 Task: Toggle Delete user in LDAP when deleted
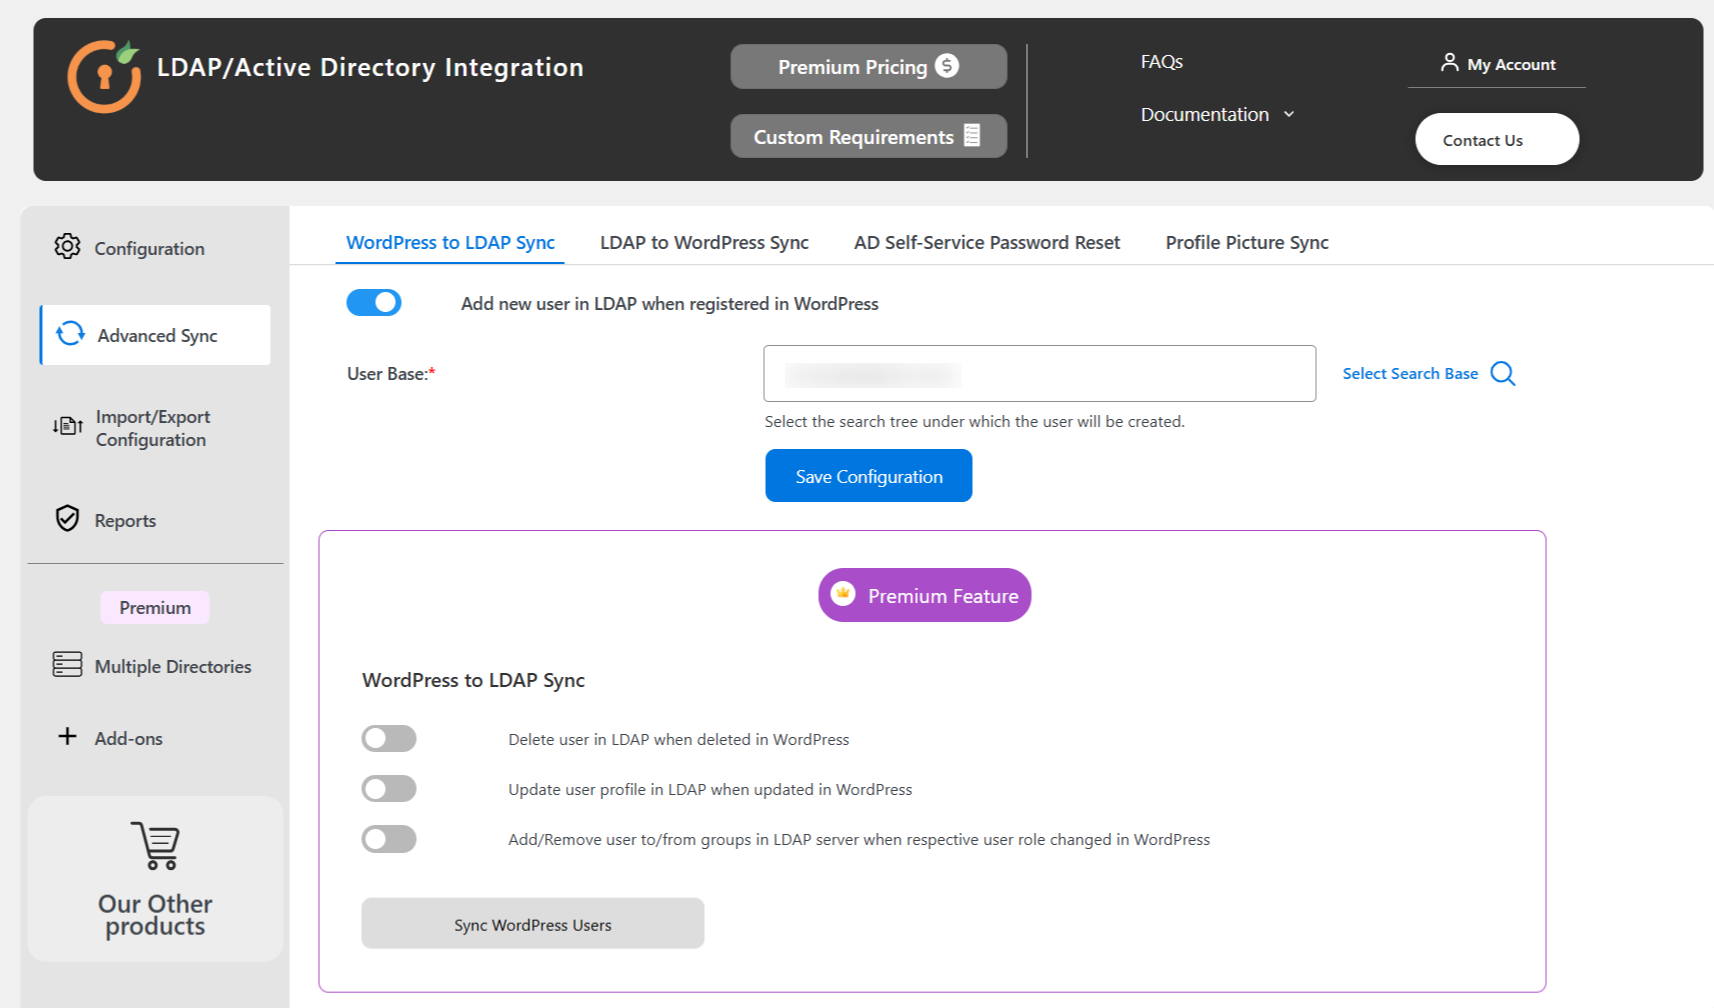(389, 739)
